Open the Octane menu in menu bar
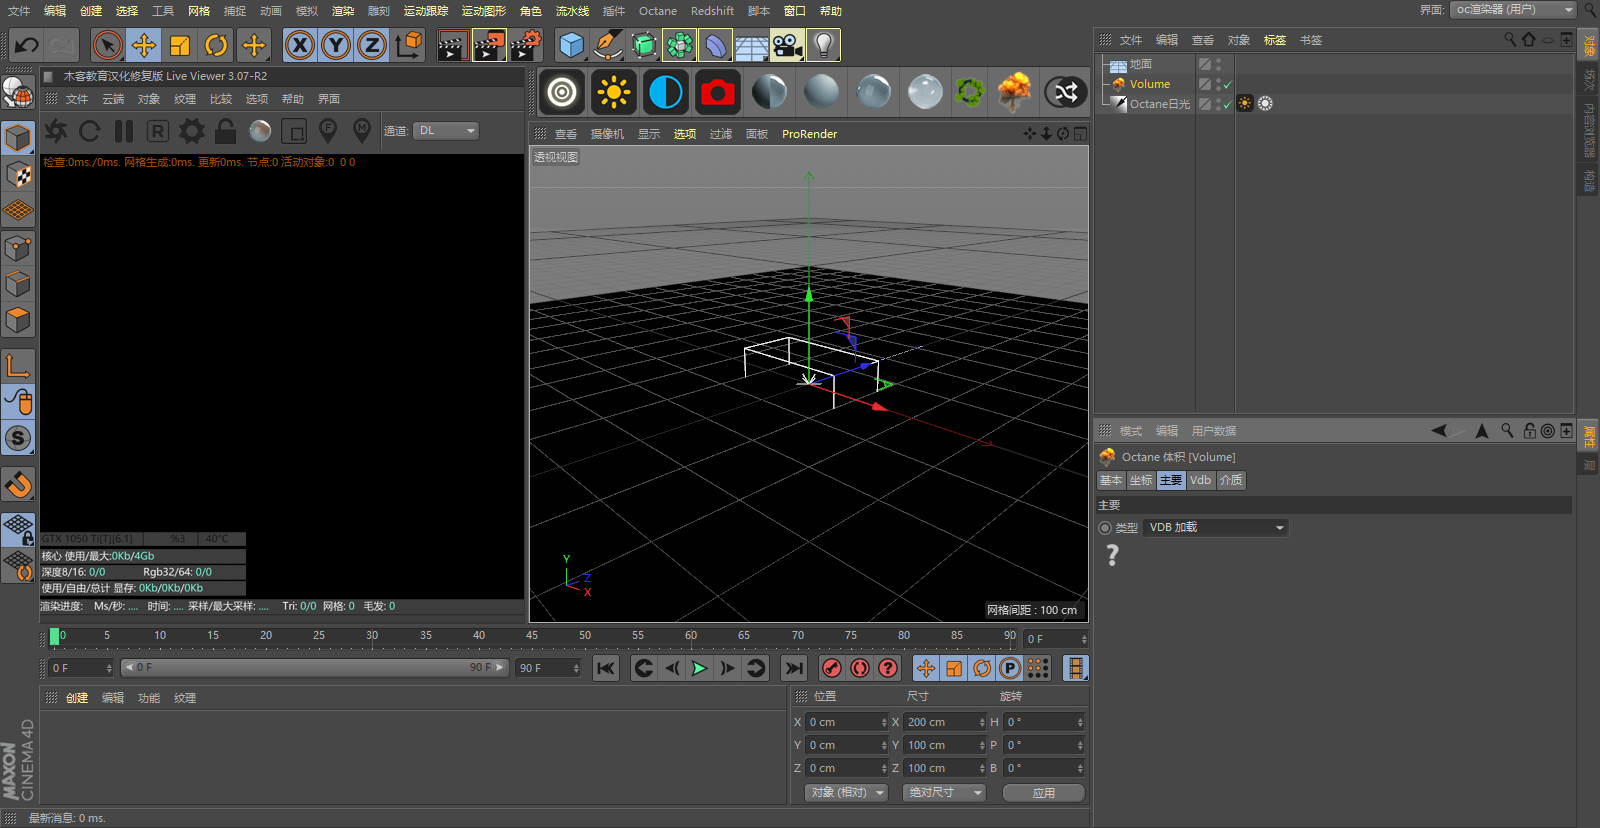Screen dimensions: 1600x828 pyautogui.click(x=657, y=11)
